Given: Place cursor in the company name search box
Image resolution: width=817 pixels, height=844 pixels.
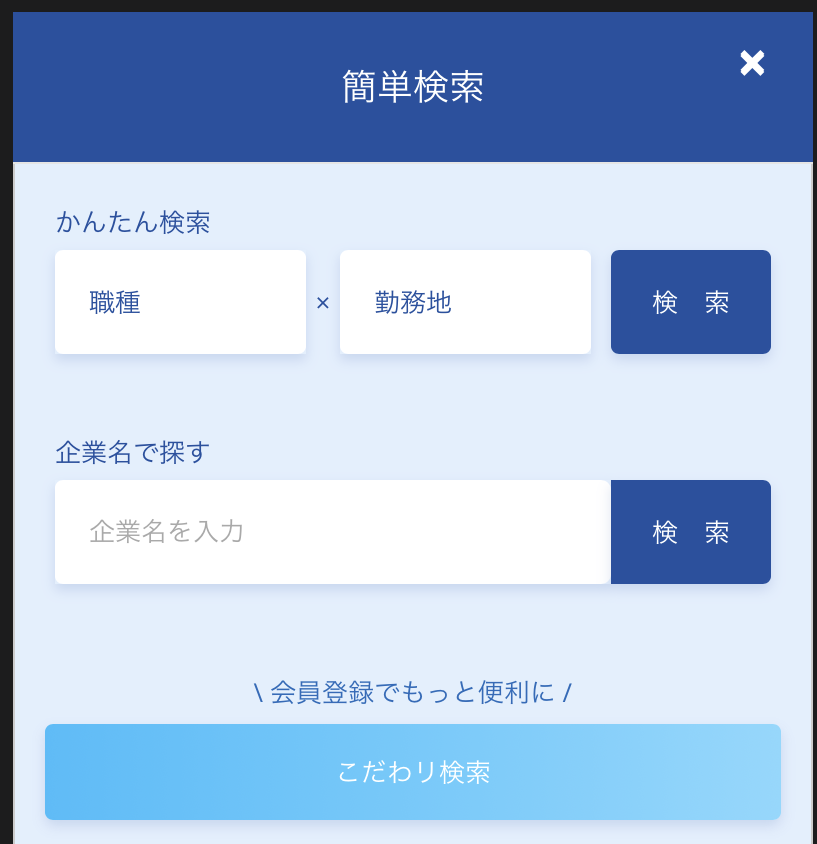Looking at the screenshot, I should click(x=332, y=532).
